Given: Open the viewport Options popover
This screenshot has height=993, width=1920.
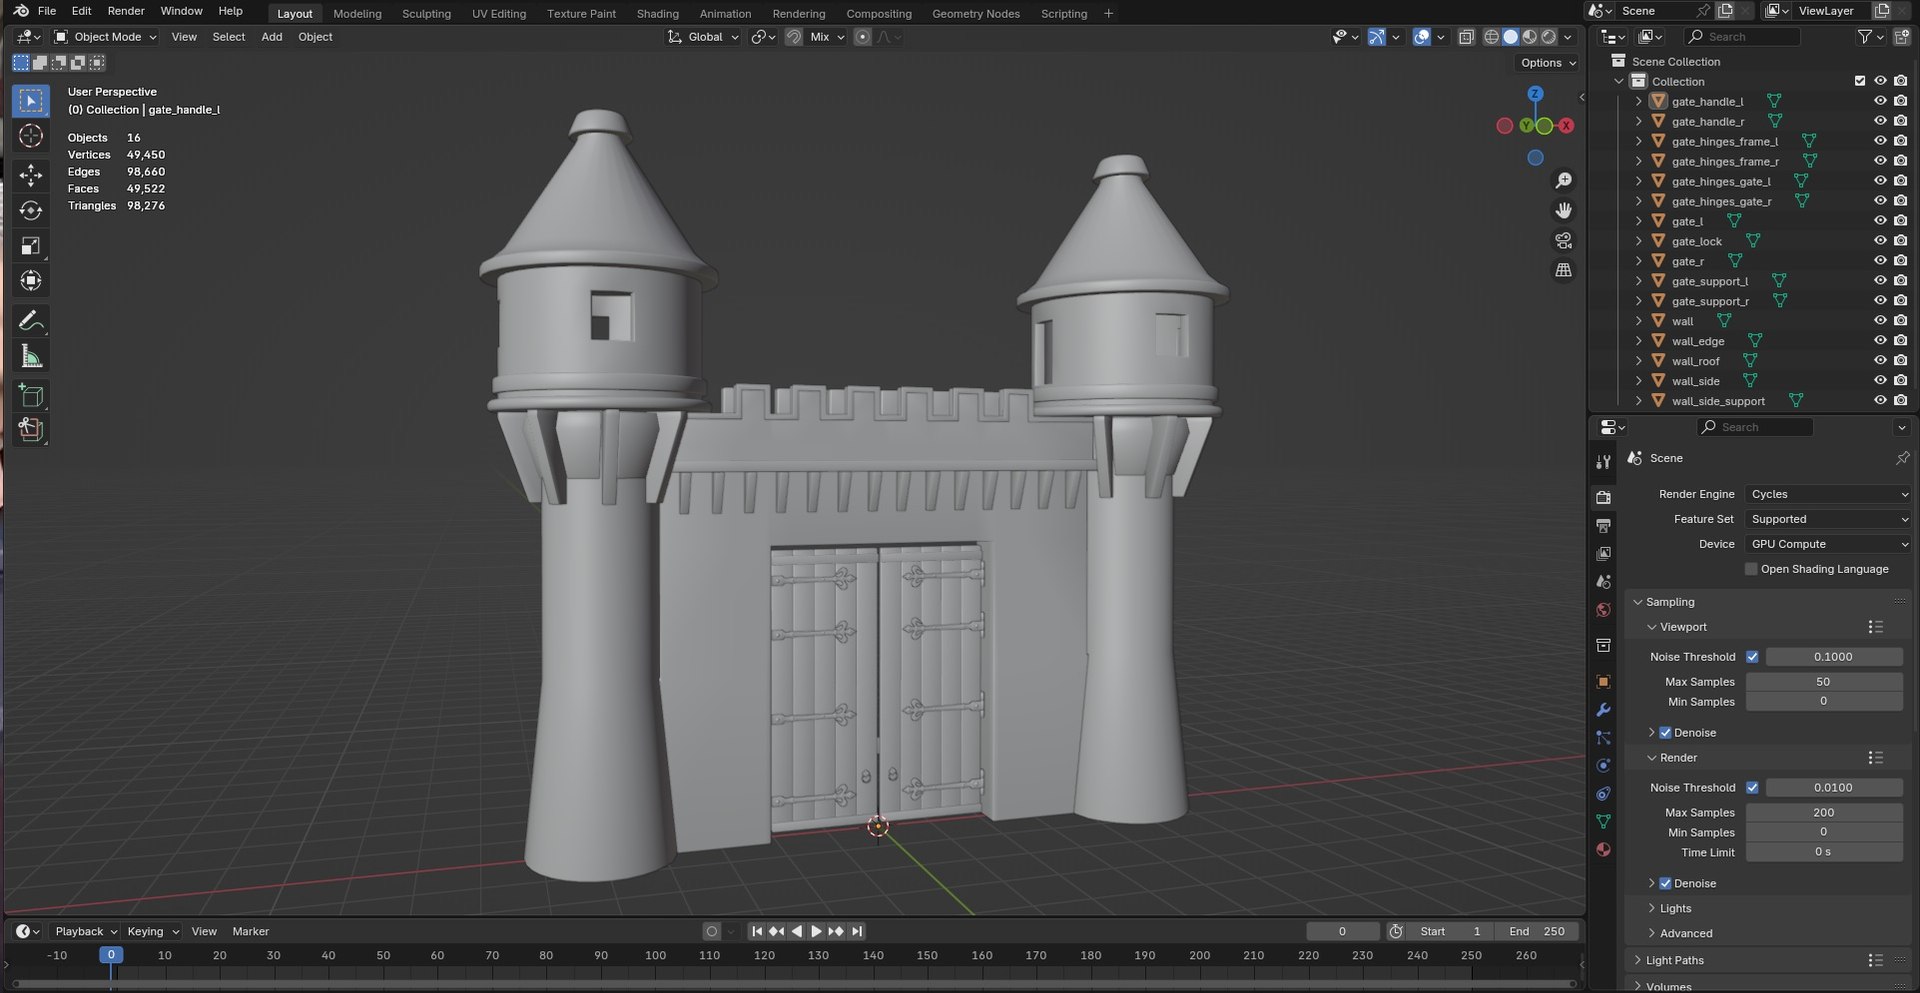Looking at the screenshot, I should pos(1548,63).
